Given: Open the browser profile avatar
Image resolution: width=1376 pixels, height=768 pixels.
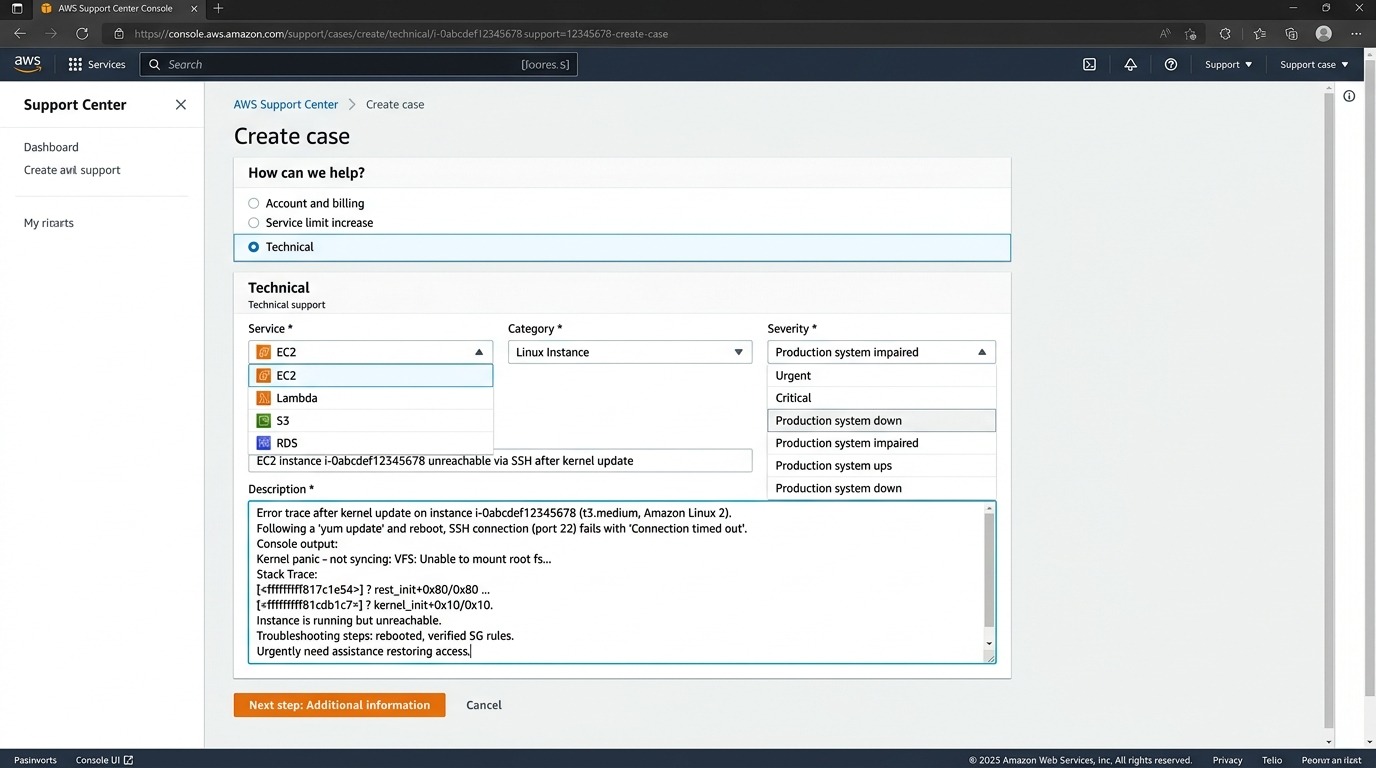Looking at the screenshot, I should pyautogui.click(x=1324, y=33).
